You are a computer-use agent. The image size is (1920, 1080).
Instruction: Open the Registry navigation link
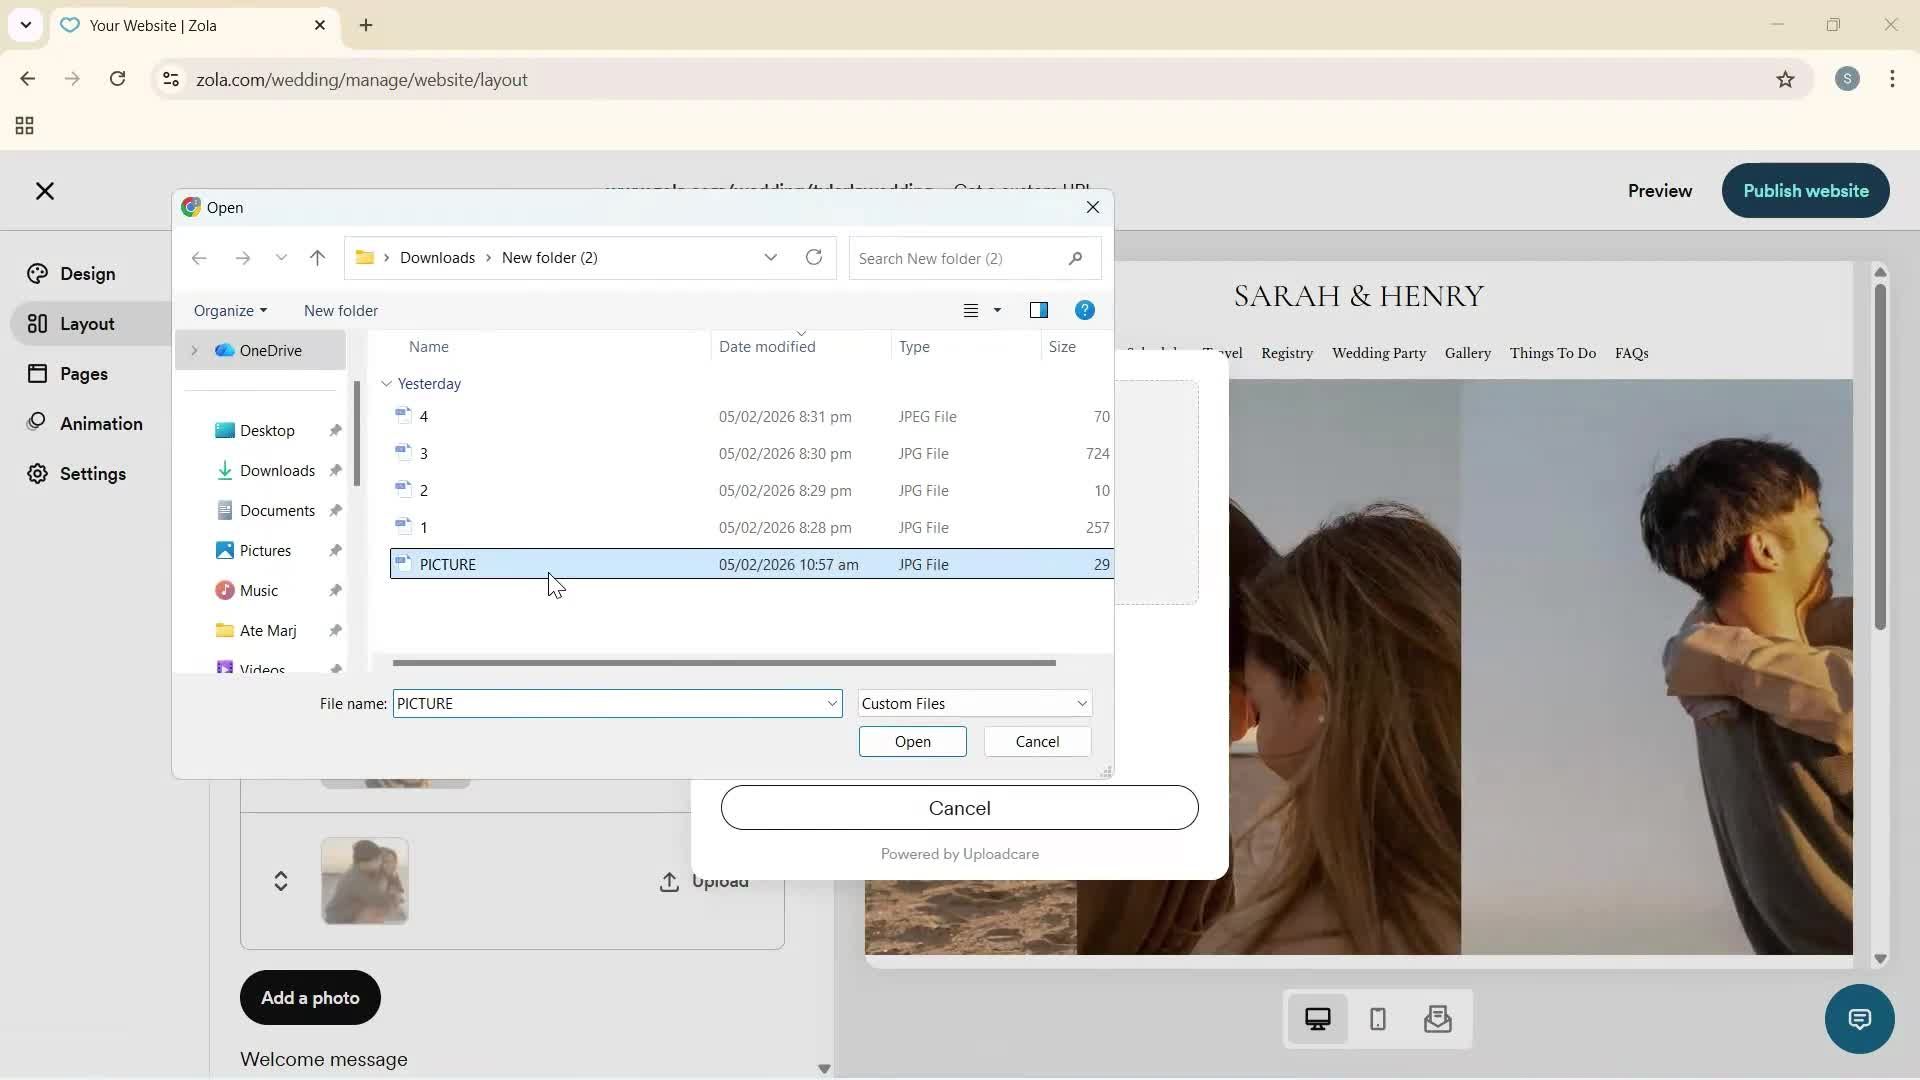coord(1286,353)
